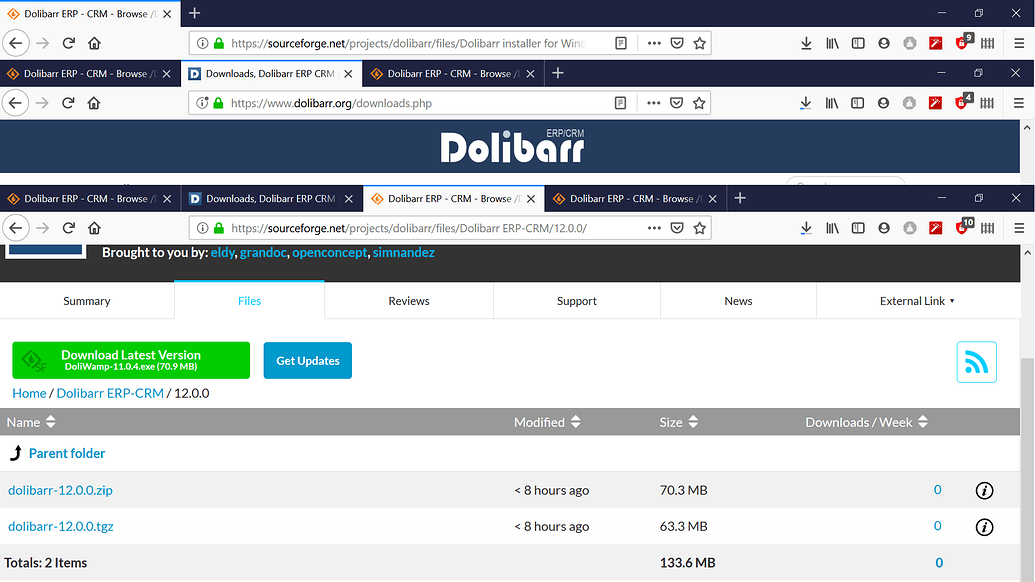Image resolution: width=1035 pixels, height=582 pixels.
Task: Open the shield extension with badge 10
Action: point(961,227)
